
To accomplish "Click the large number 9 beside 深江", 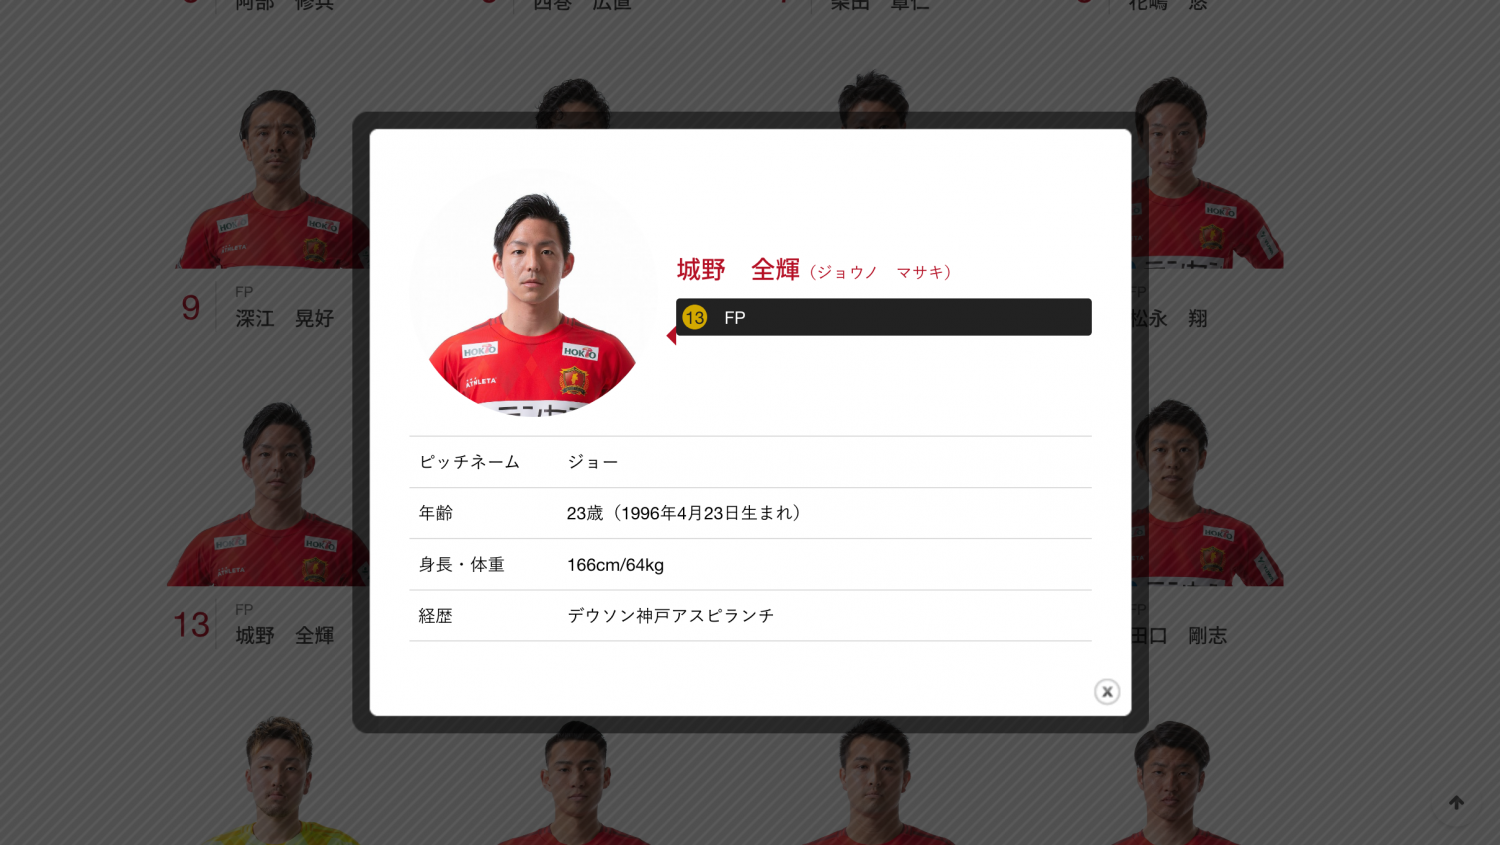I will click(191, 308).
